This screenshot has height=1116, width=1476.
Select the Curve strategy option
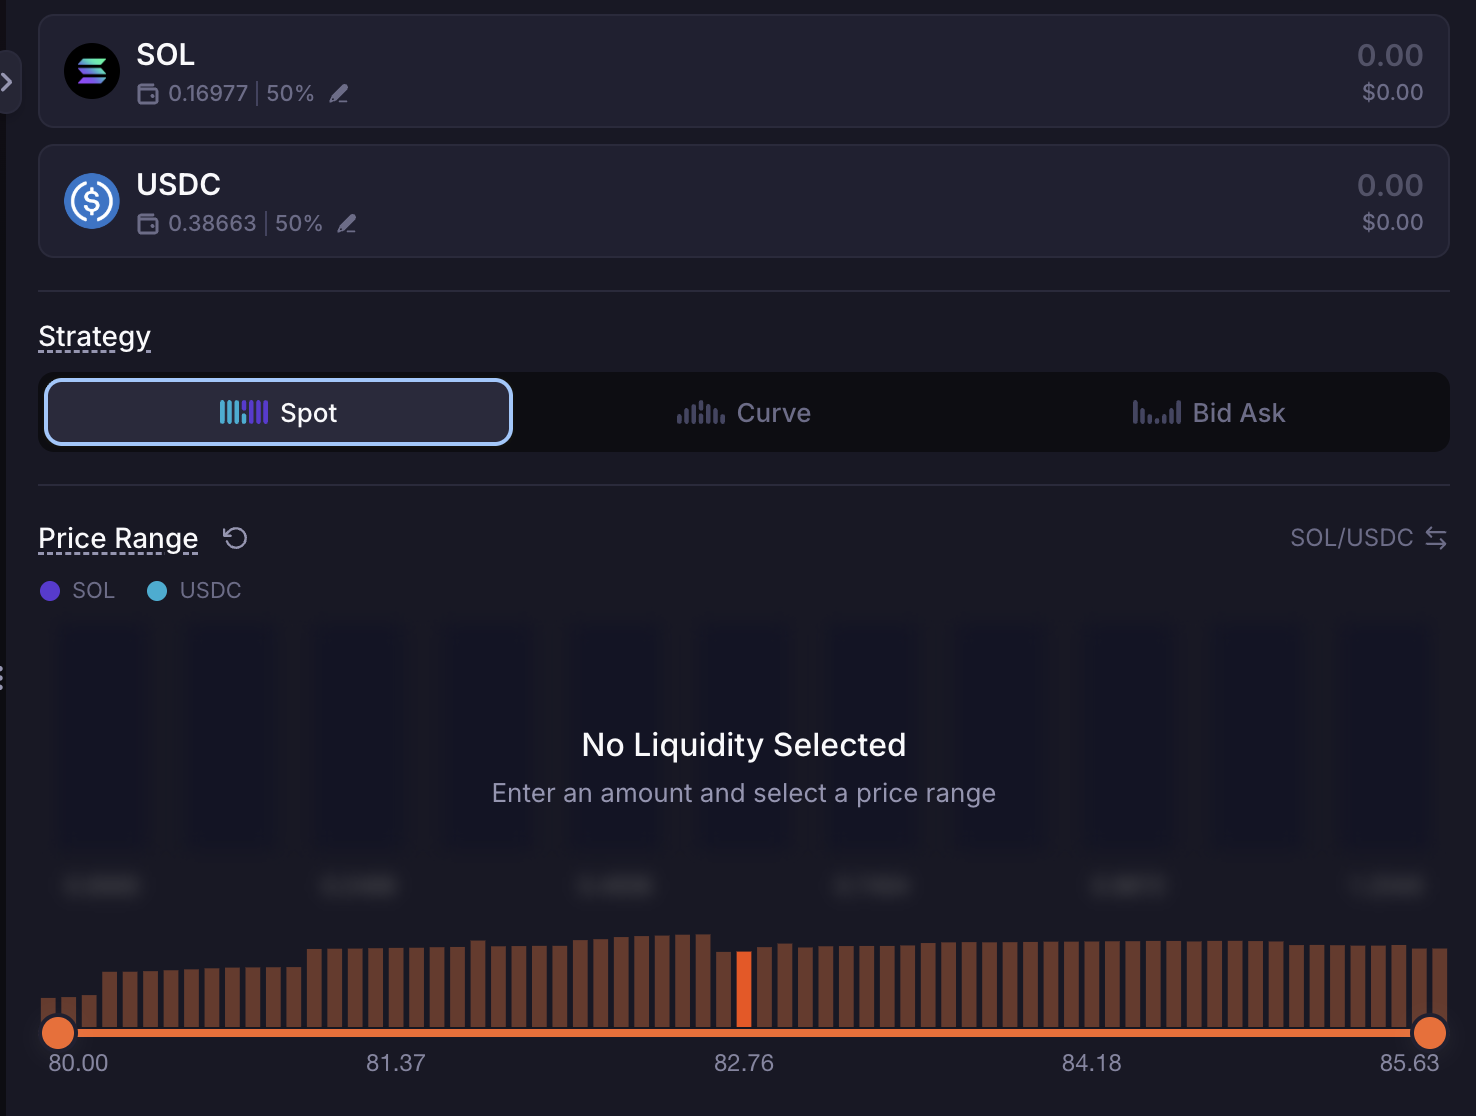[744, 412]
